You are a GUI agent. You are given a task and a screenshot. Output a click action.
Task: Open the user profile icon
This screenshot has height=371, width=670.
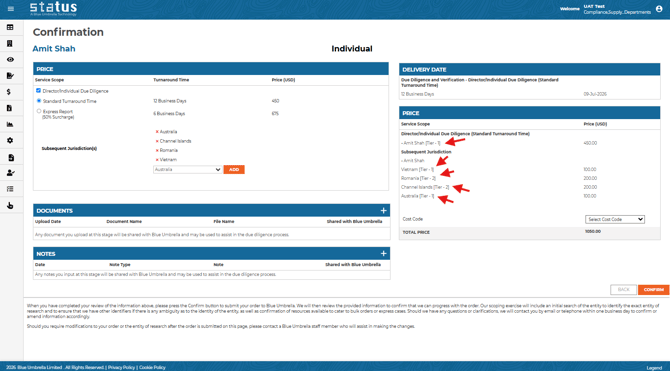coord(659,9)
